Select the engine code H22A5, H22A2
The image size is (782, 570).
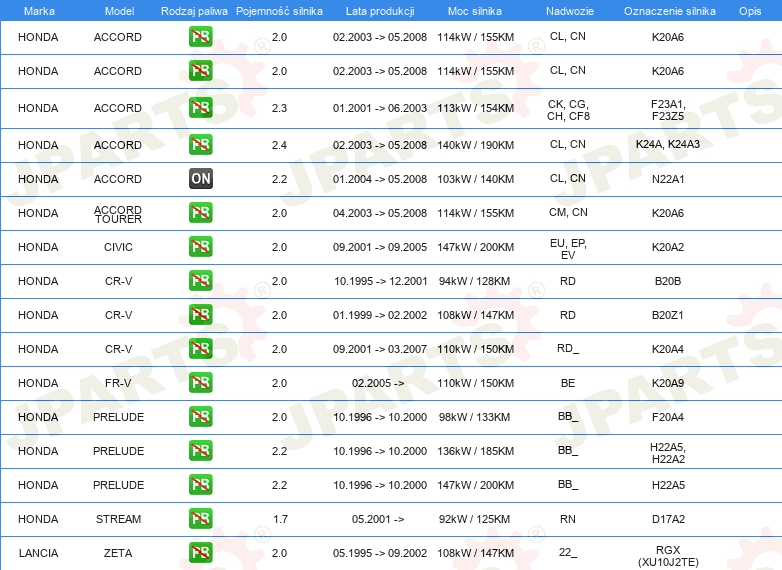pos(668,453)
